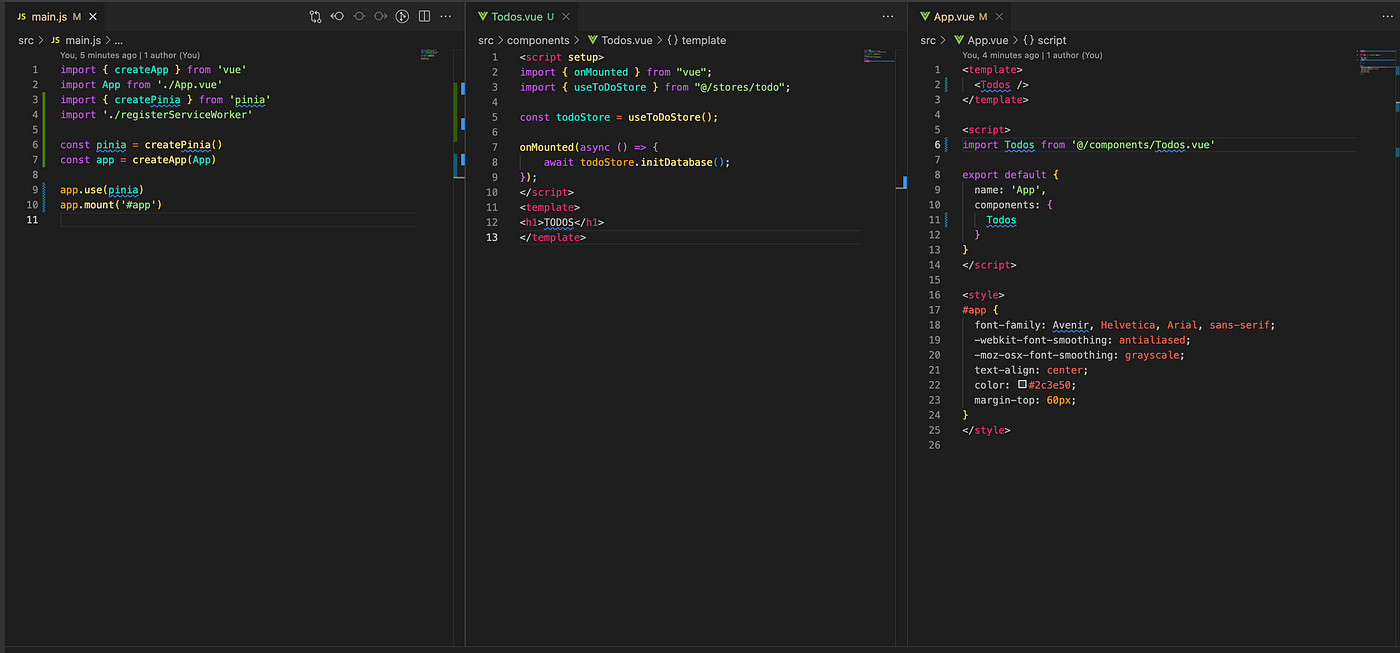
Task: Open More Actions menu in Todos.vue group
Action: 888,17
